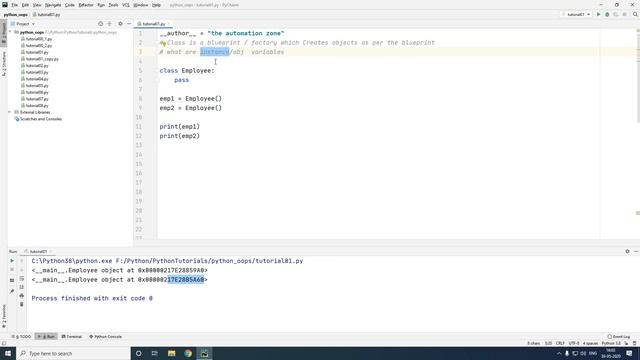Rerun program in Run tool window
This screenshot has width=640, height=360.
[x=12, y=261]
